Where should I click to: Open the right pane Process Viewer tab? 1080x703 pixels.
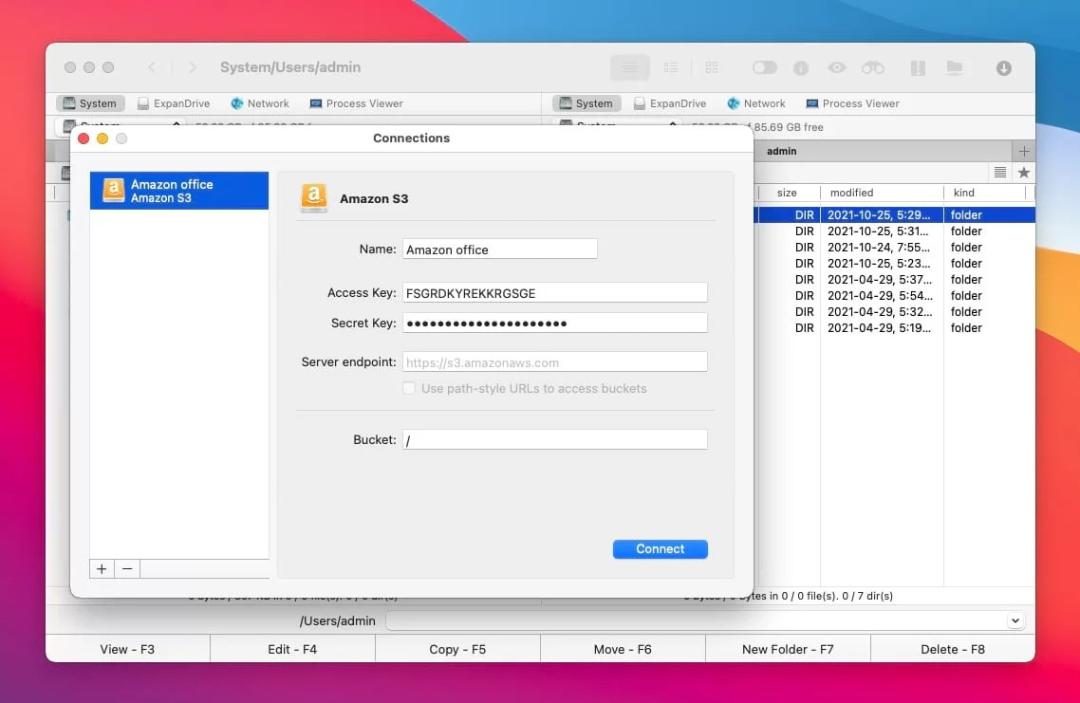853,103
